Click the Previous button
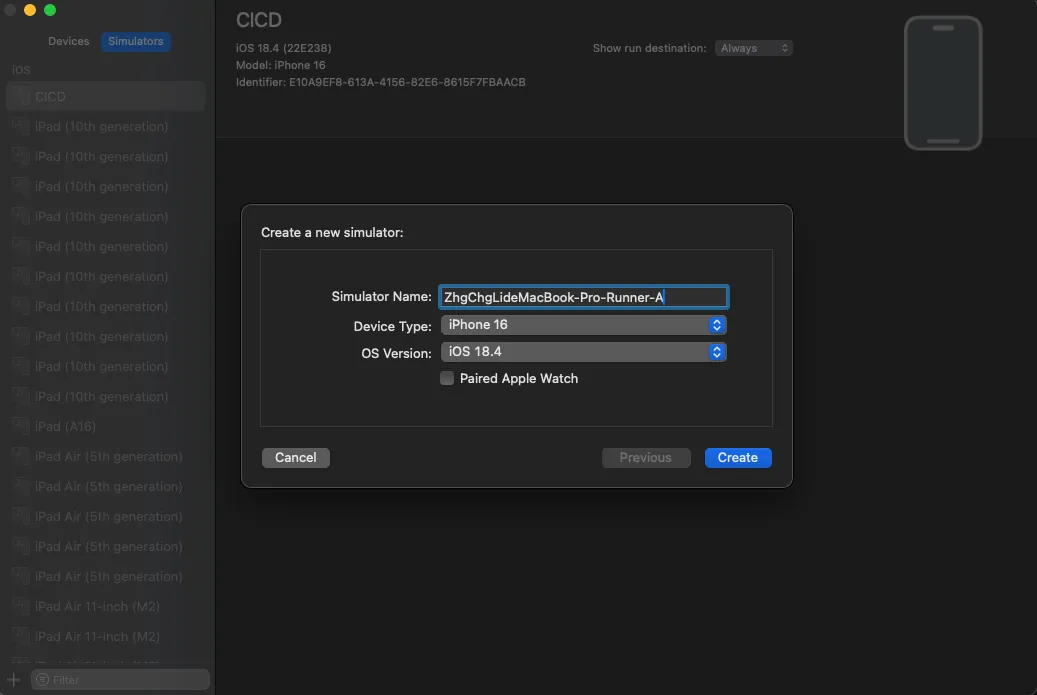This screenshot has width=1037, height=695. 645,458
